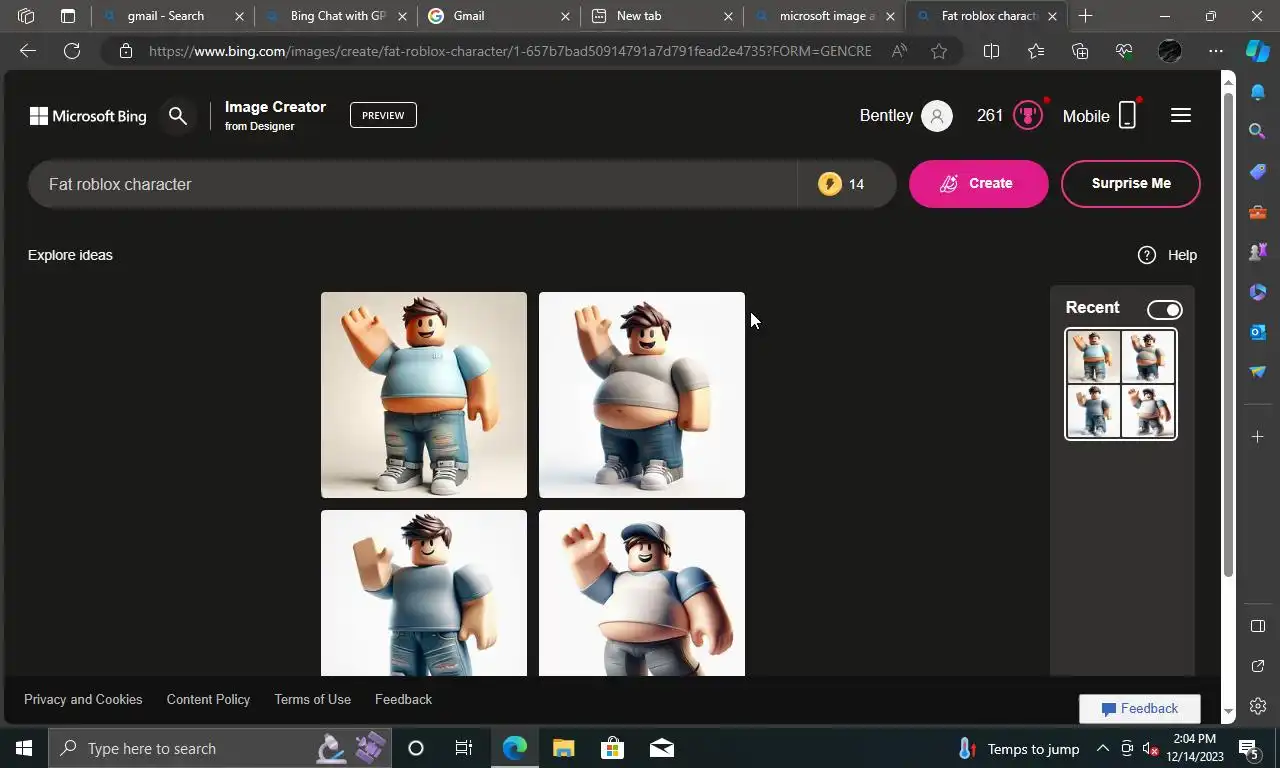Open sidebar settings gear icon
This screenshot has width=1280, height=768.
[1258, 706]
